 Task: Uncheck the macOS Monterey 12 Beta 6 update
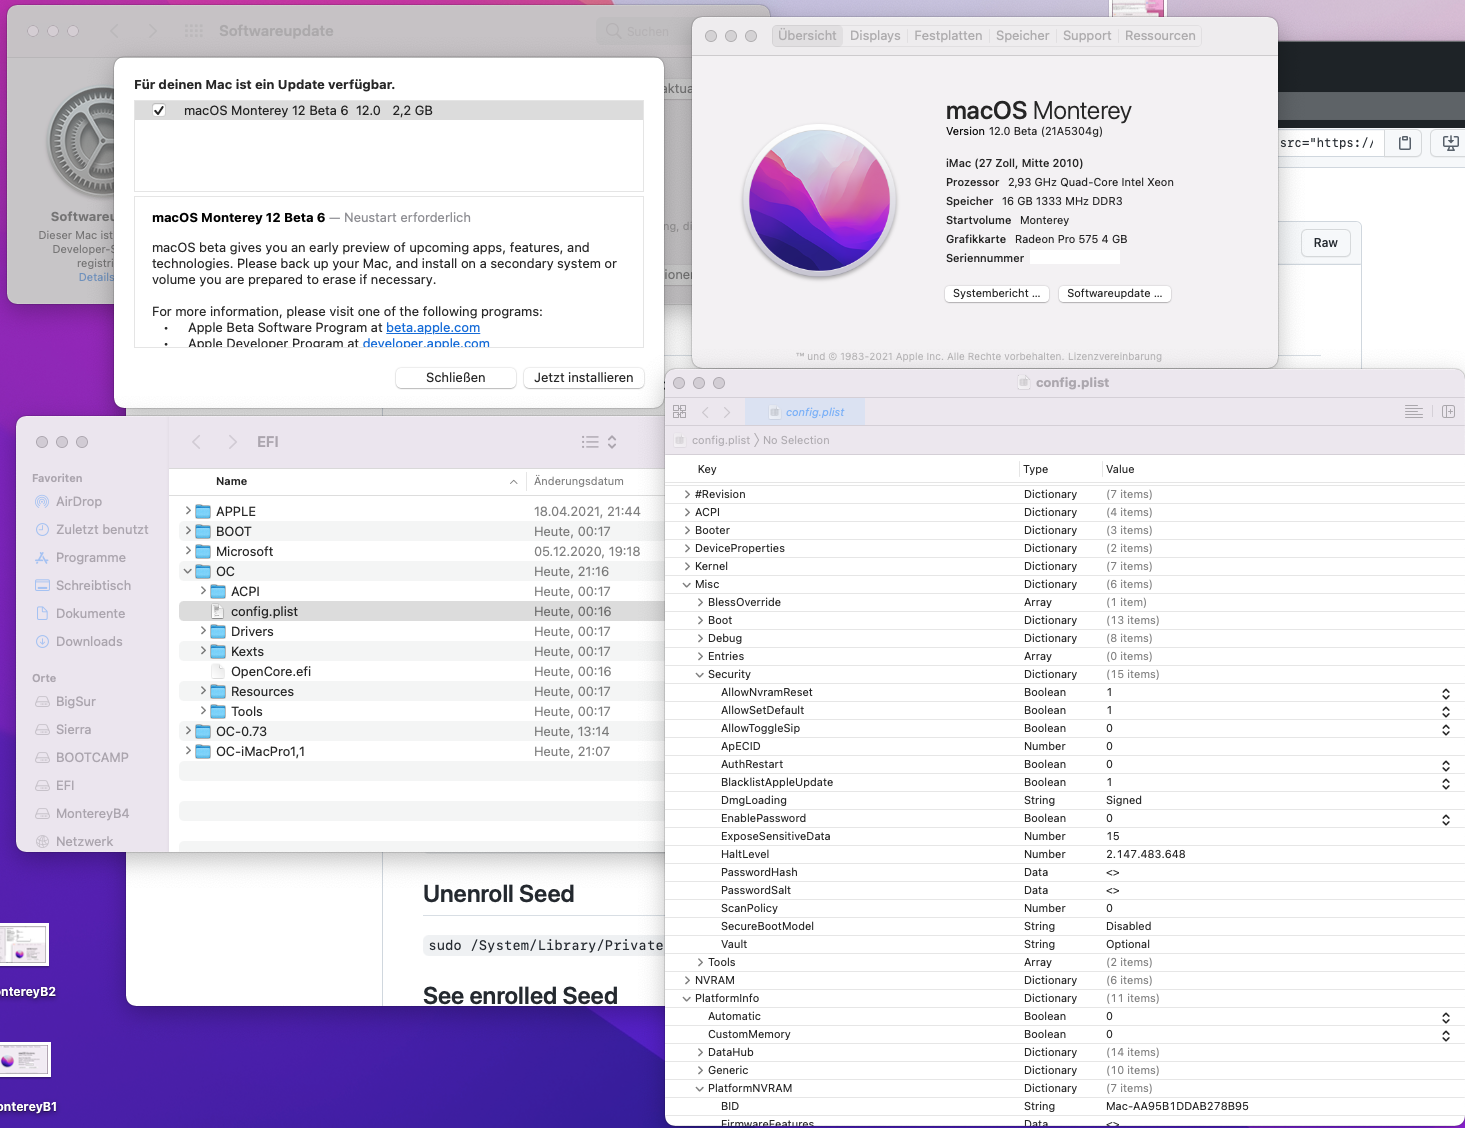[x=159, y=111]
